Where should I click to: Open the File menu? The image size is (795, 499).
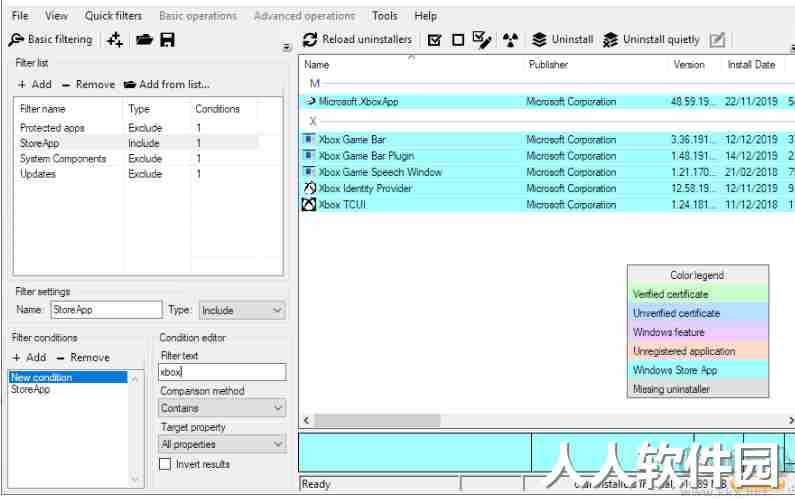click(x=20, y=16)
